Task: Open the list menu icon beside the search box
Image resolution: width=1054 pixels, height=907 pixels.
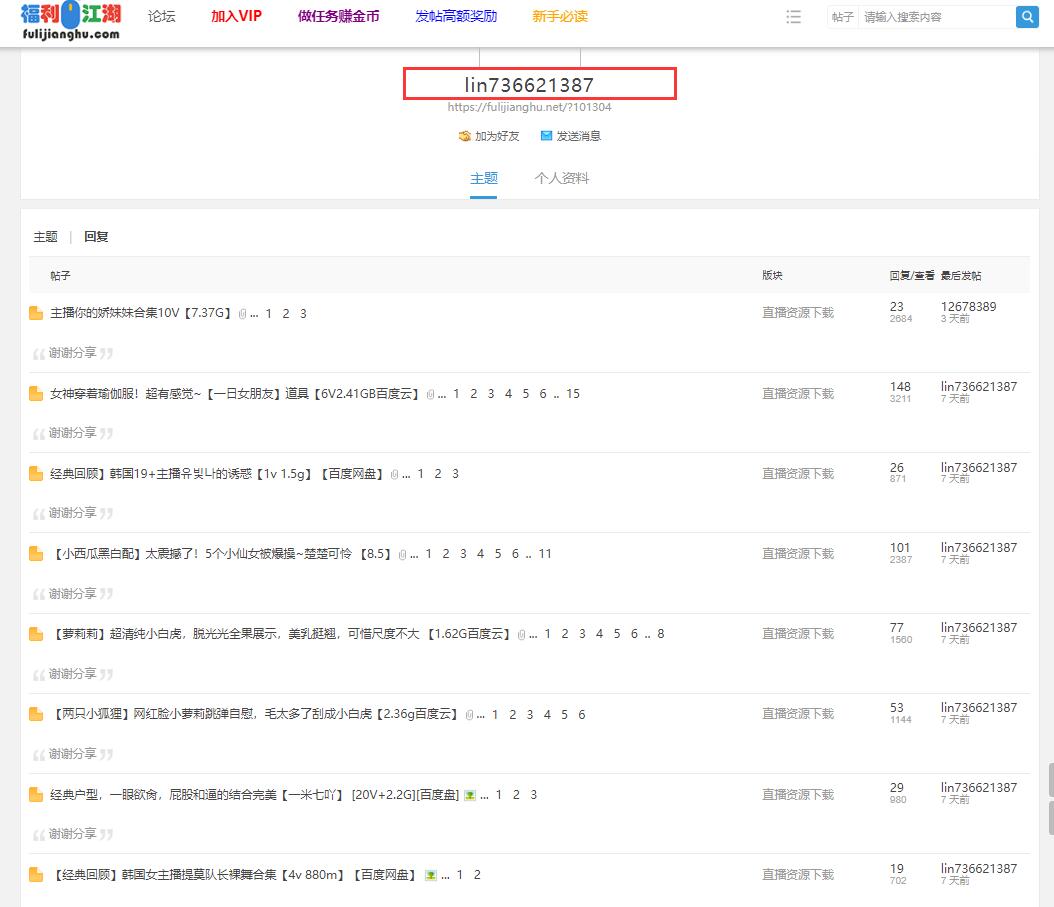Action: click(794, 17)
